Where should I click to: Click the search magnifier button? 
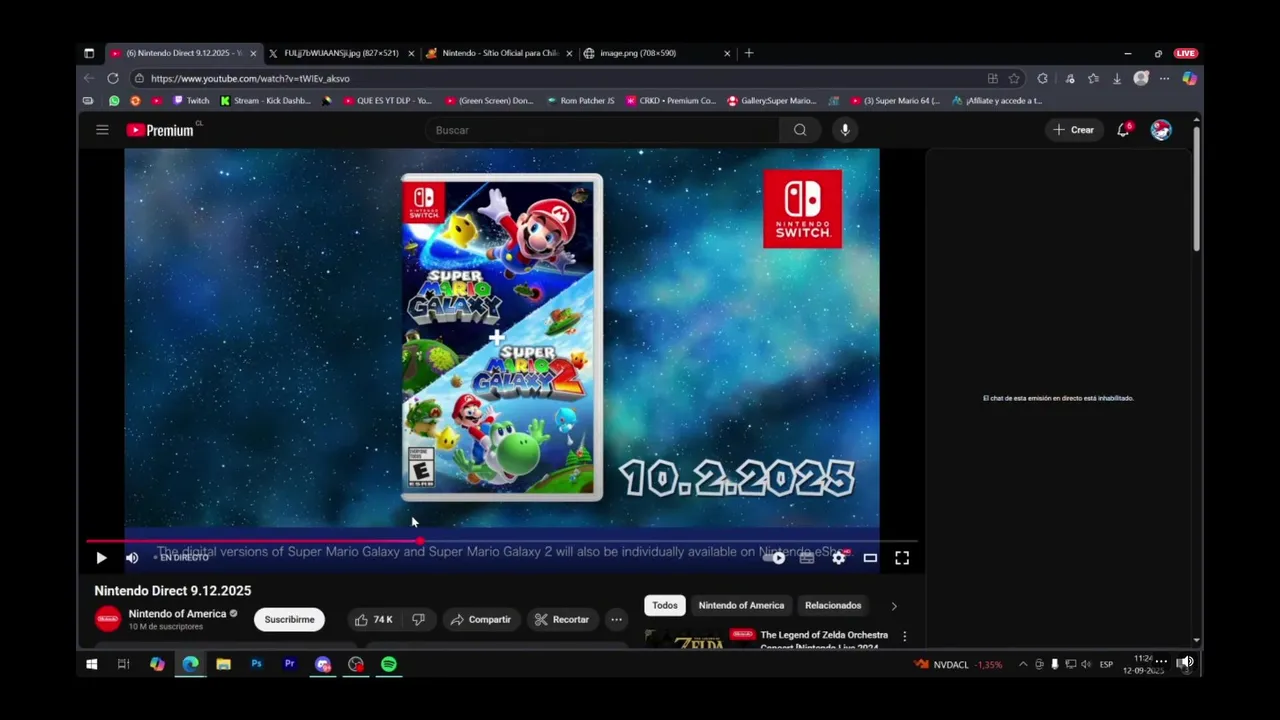pos(800,130)
